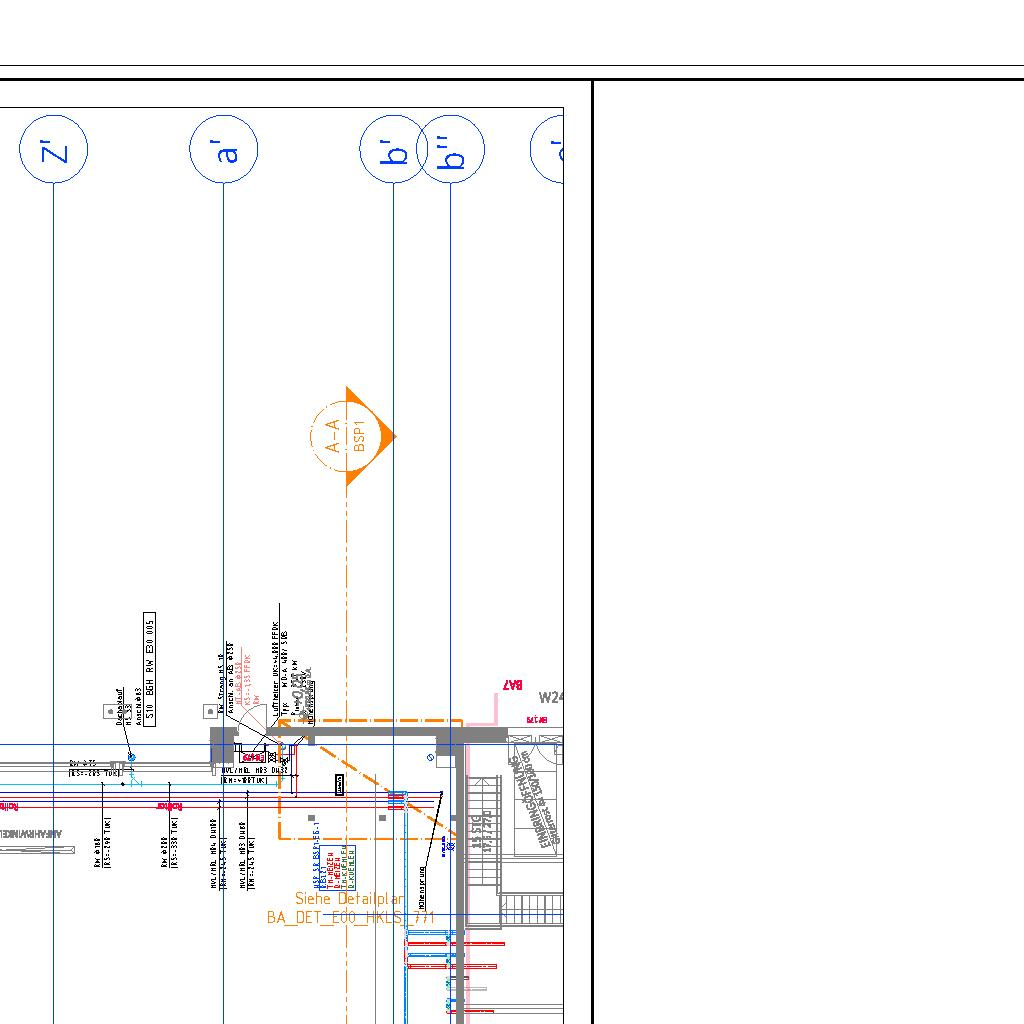This screenshot has height=1024, width=1024.
Task: Select the small blue circle near wall corner
Action: (430, 758)
